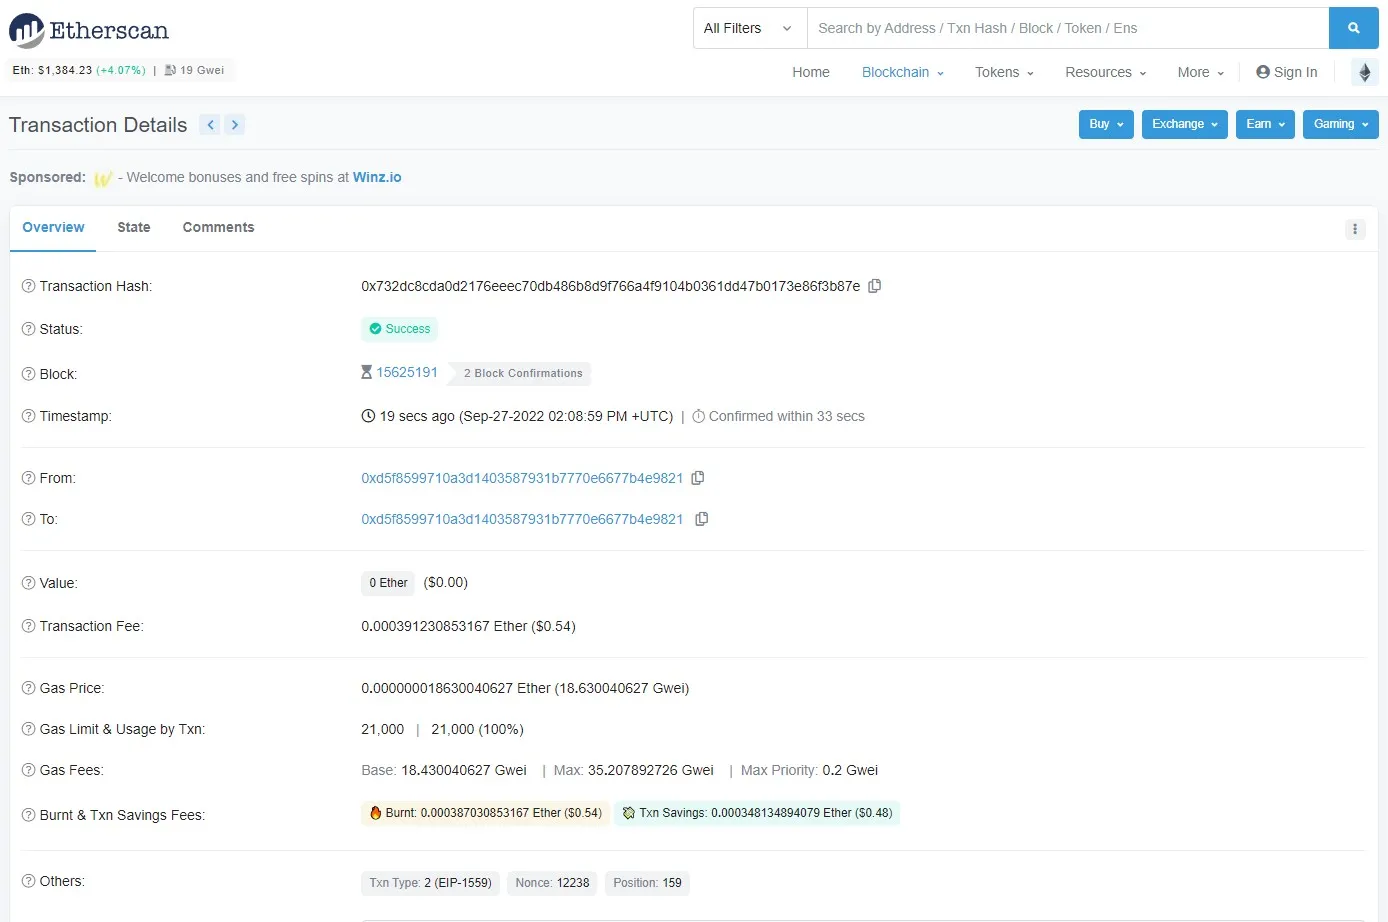Click help icon beside Gas Price
The height and width of the screenshot is (922, 1388).
click(x=28, y=688)
